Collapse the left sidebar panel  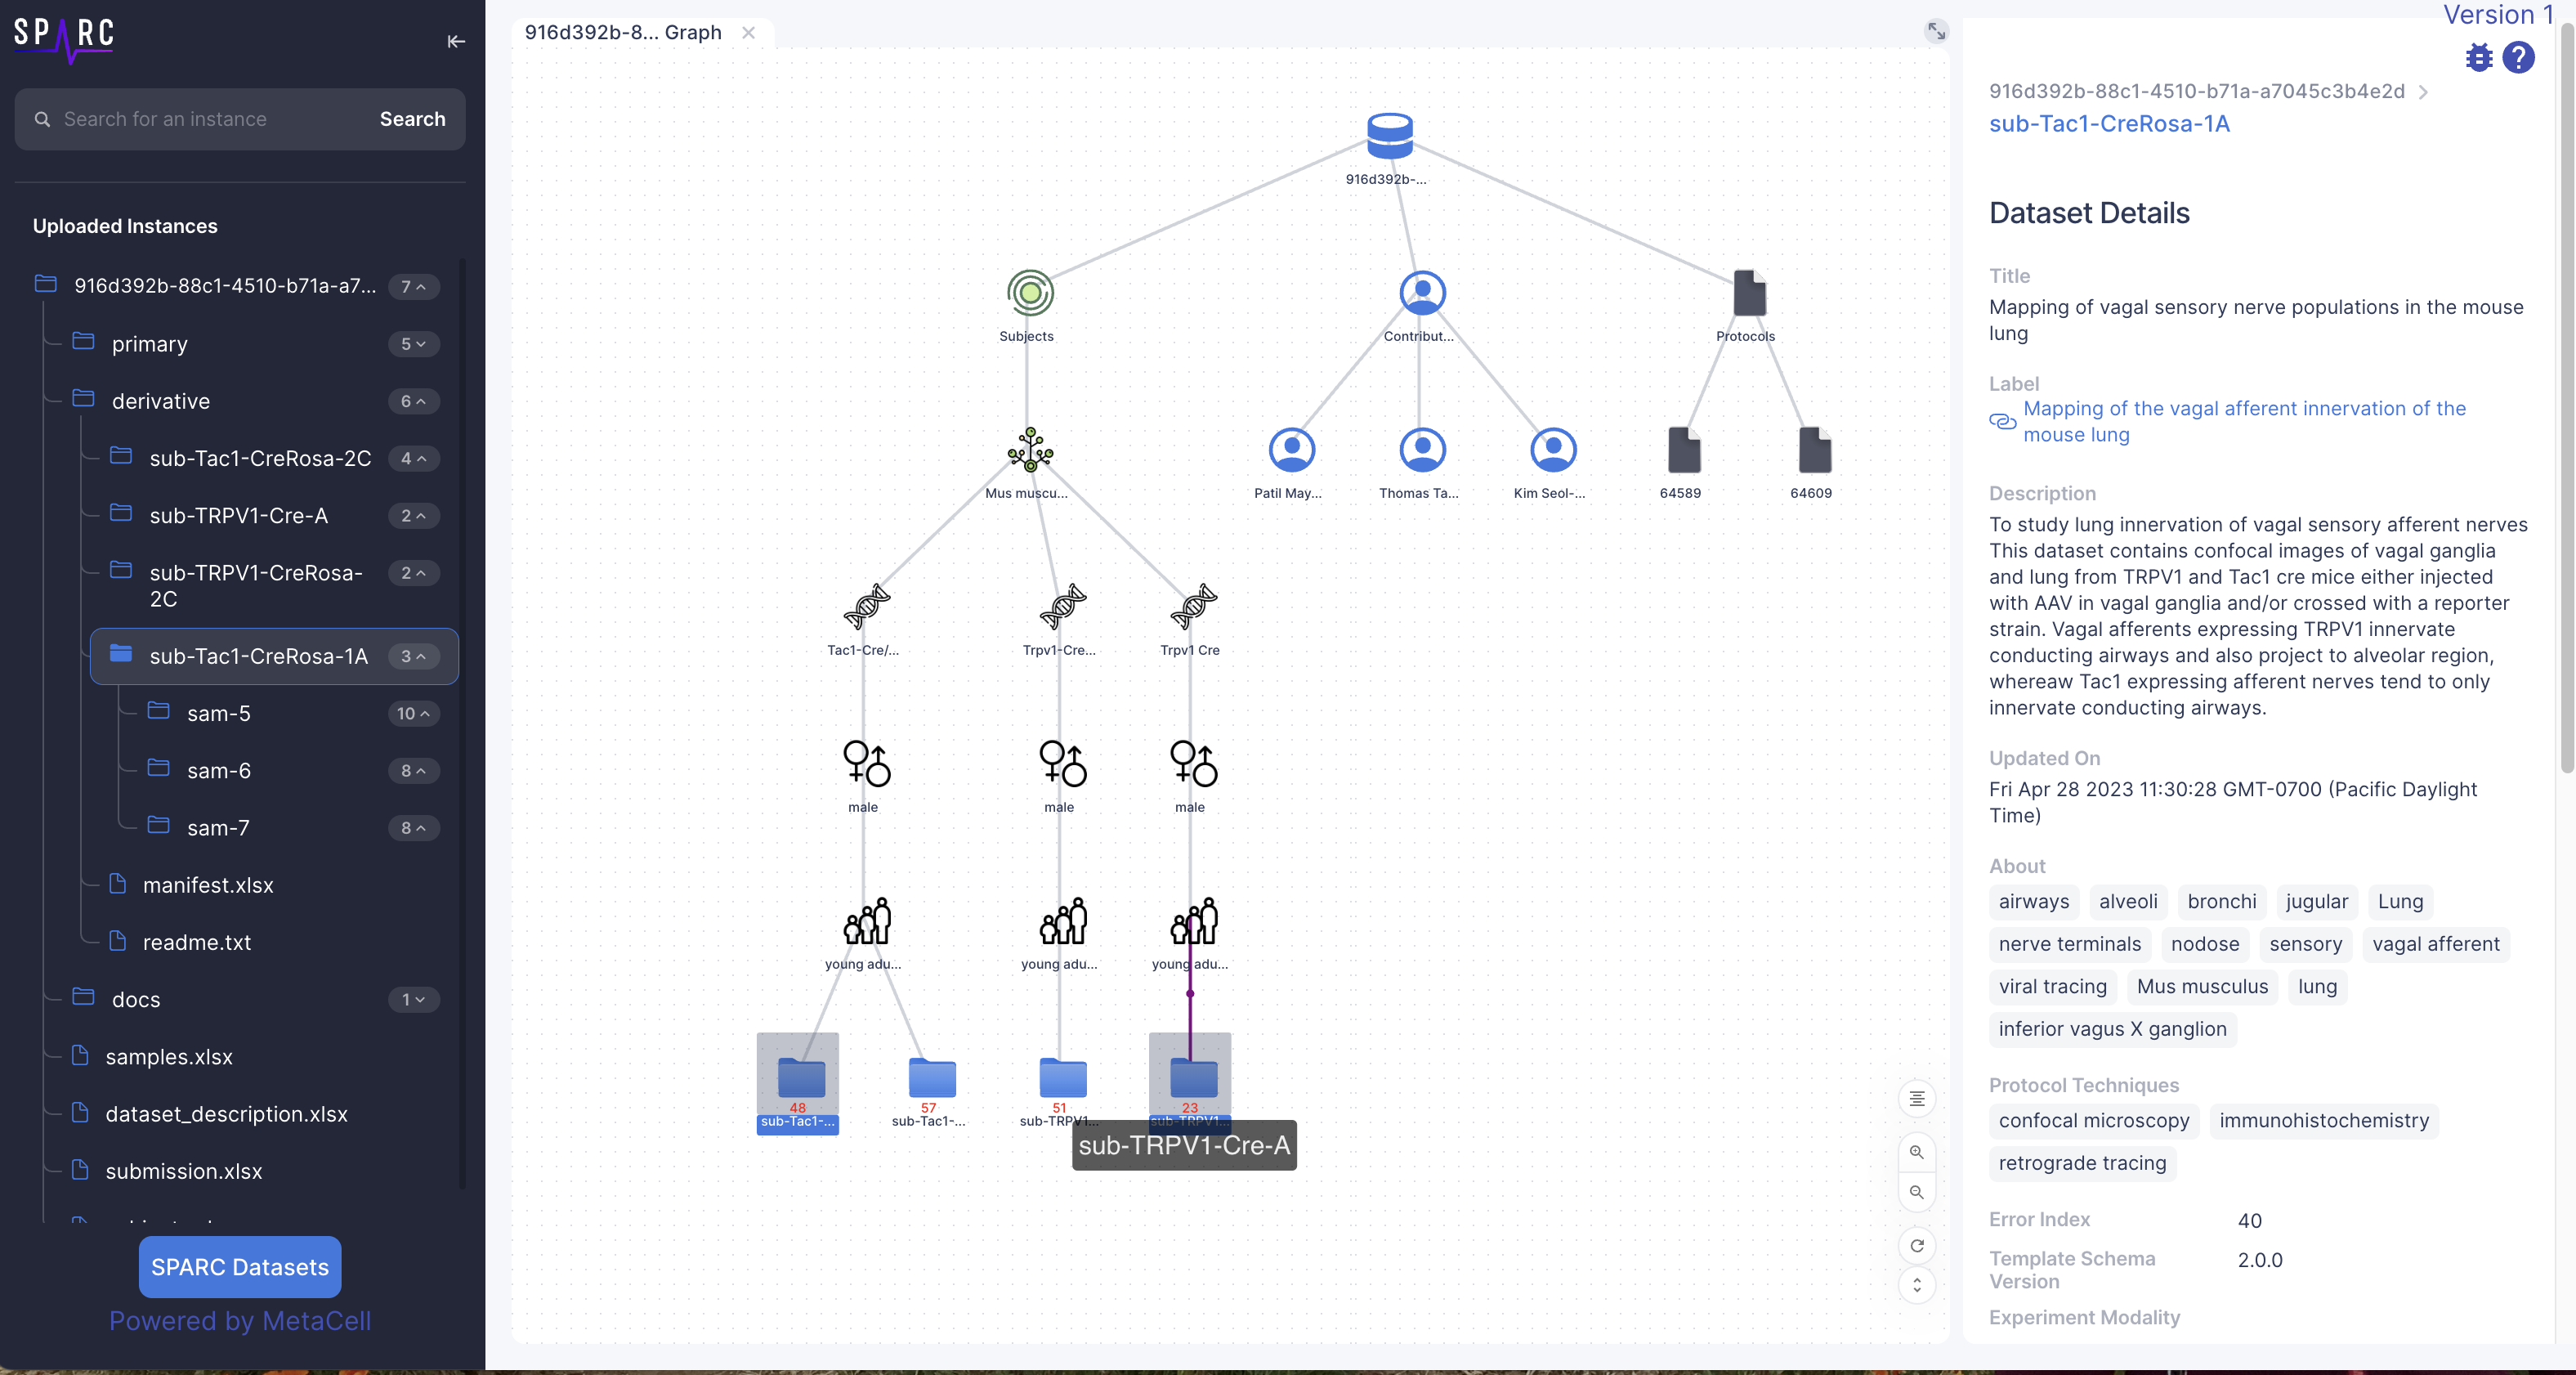[x=456, y=42]
